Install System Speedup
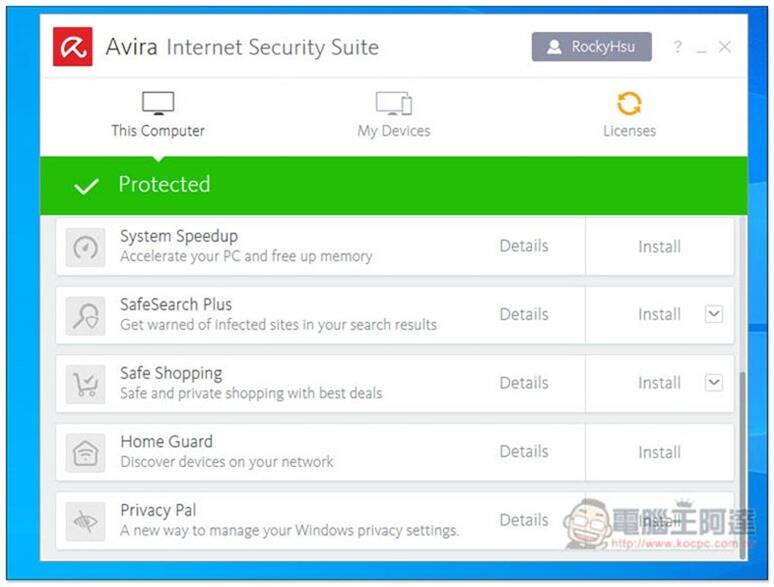Screen dimensions: 774x587 [659, 246]
